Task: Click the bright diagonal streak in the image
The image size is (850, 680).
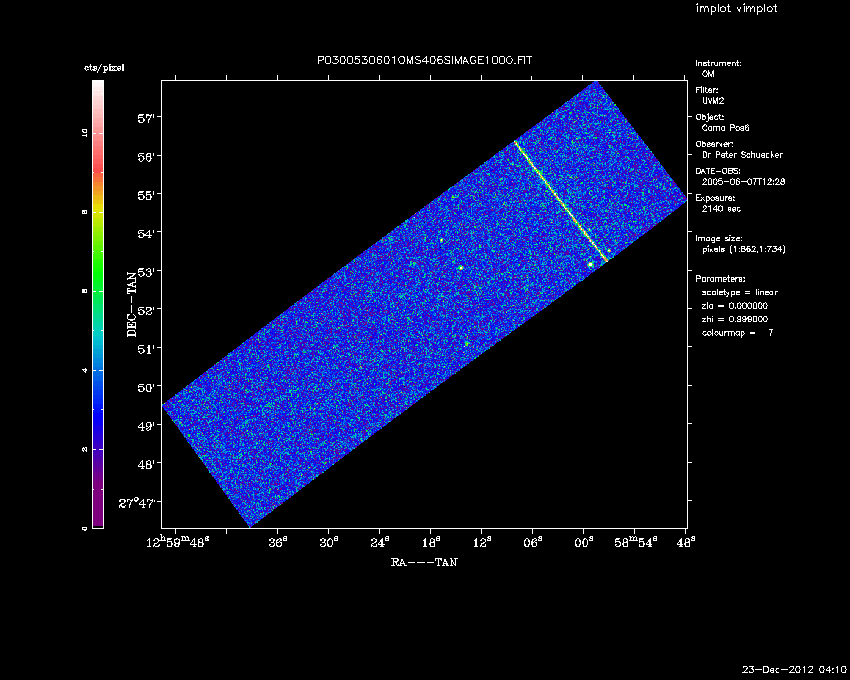Action: (561, 201)
